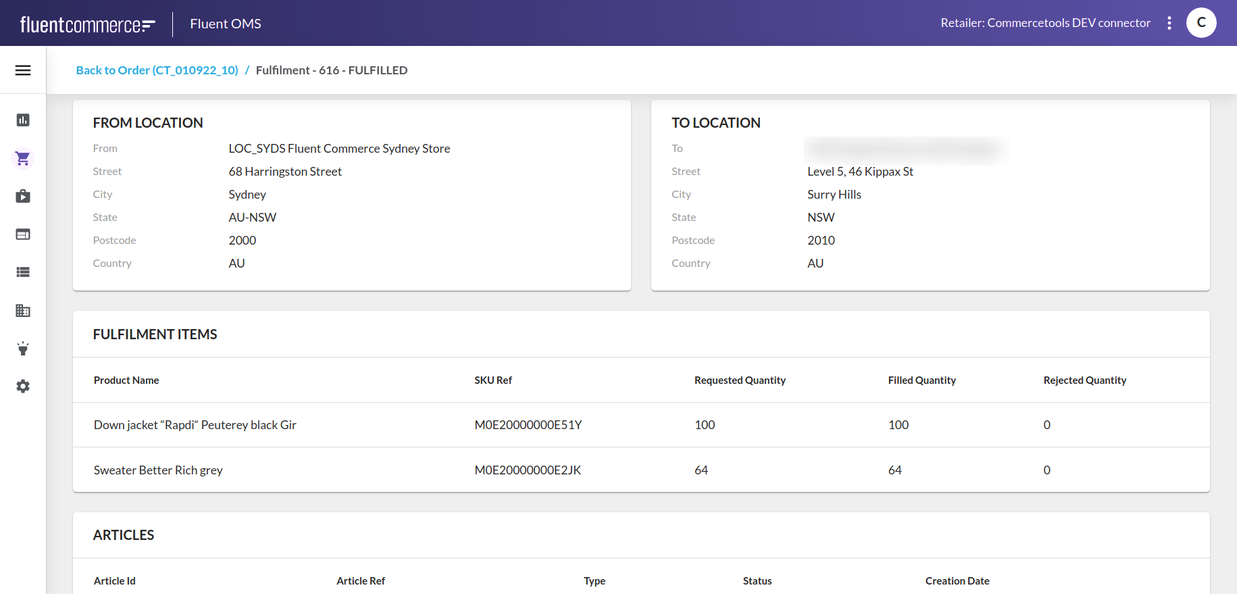
Task: Click the user avatar labeled C
Action: (1201, 23)
